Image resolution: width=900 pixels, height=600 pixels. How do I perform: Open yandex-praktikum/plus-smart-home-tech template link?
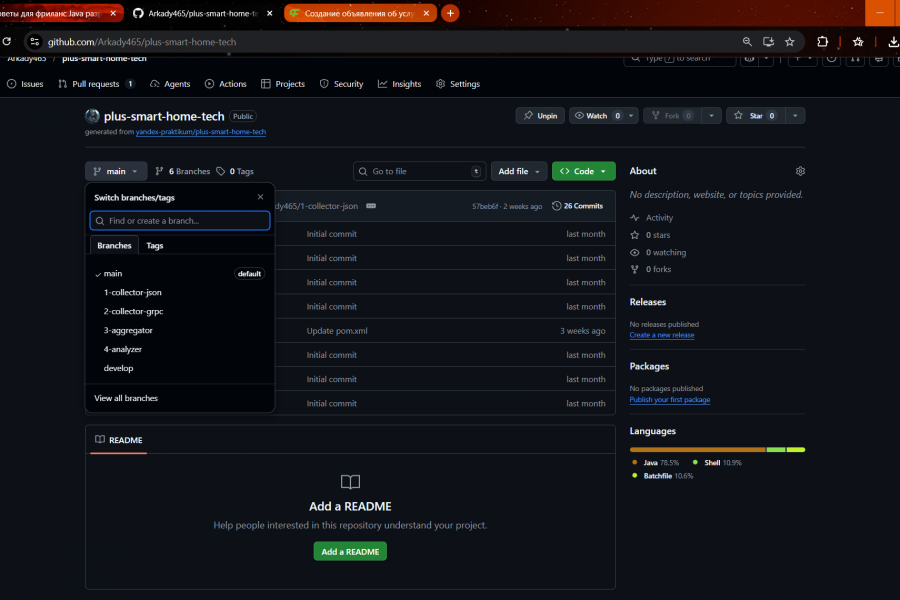(x=201, y=132)
